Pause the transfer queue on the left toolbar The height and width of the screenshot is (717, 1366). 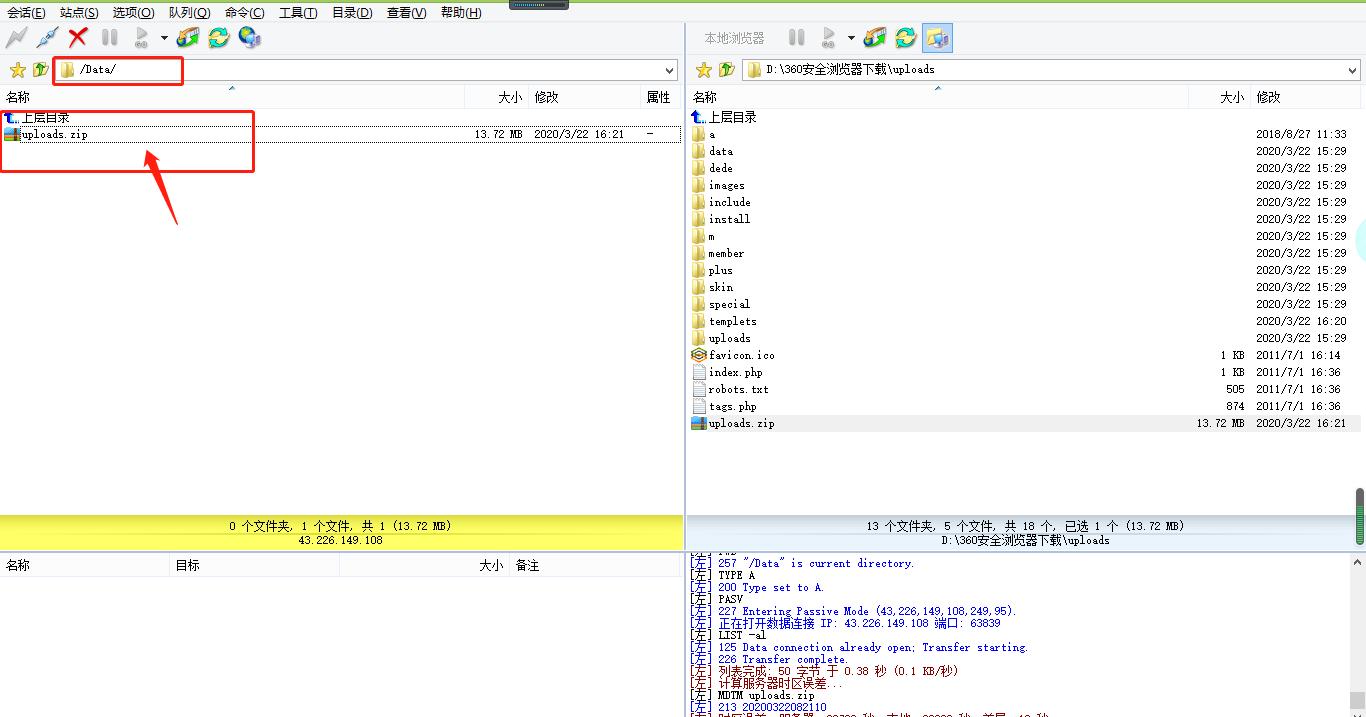pyautogui.click(x=108, y=37)
